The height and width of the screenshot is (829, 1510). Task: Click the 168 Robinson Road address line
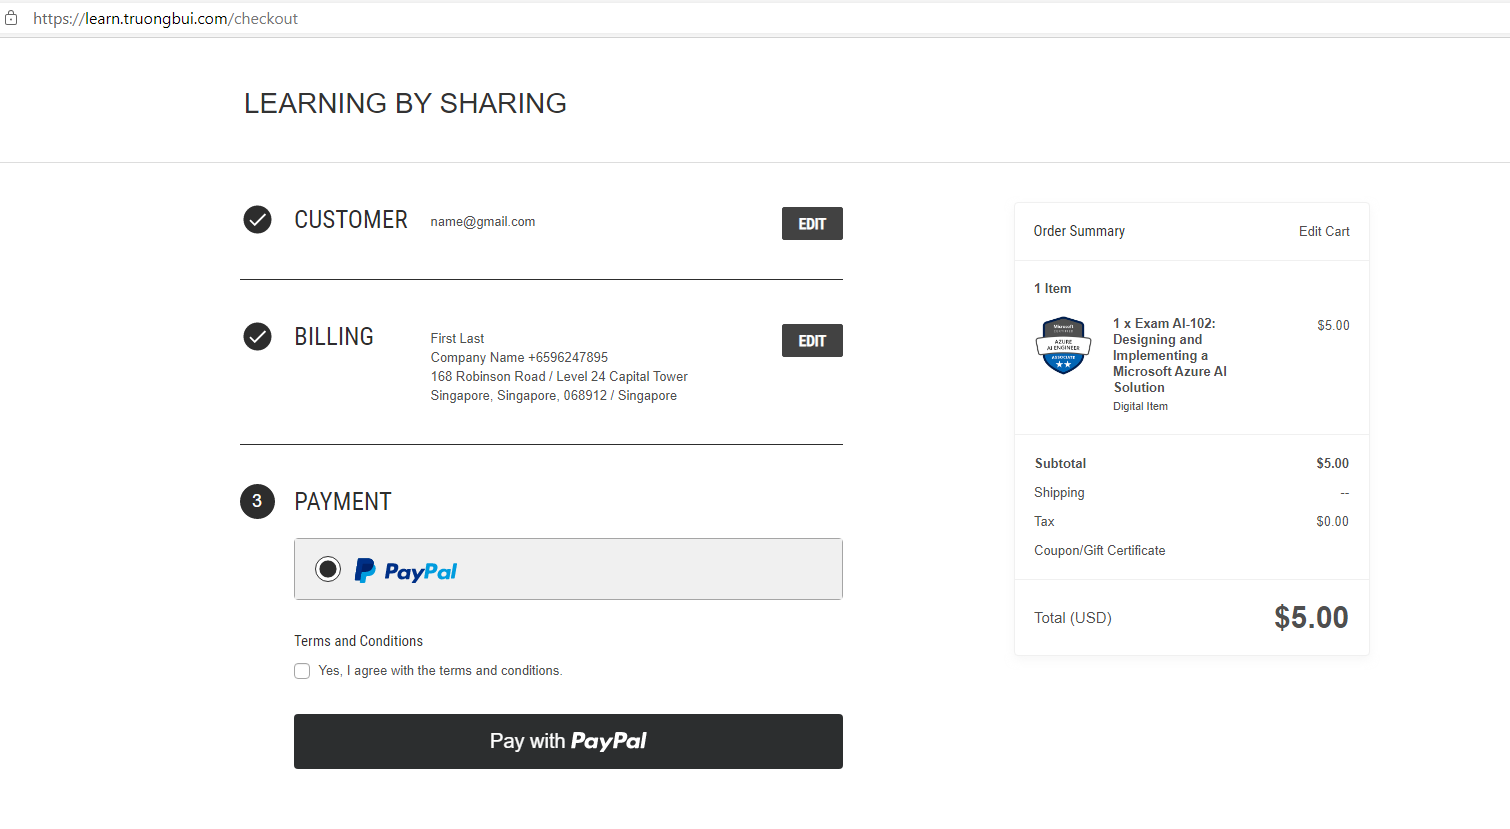click(x=559, y=376)
